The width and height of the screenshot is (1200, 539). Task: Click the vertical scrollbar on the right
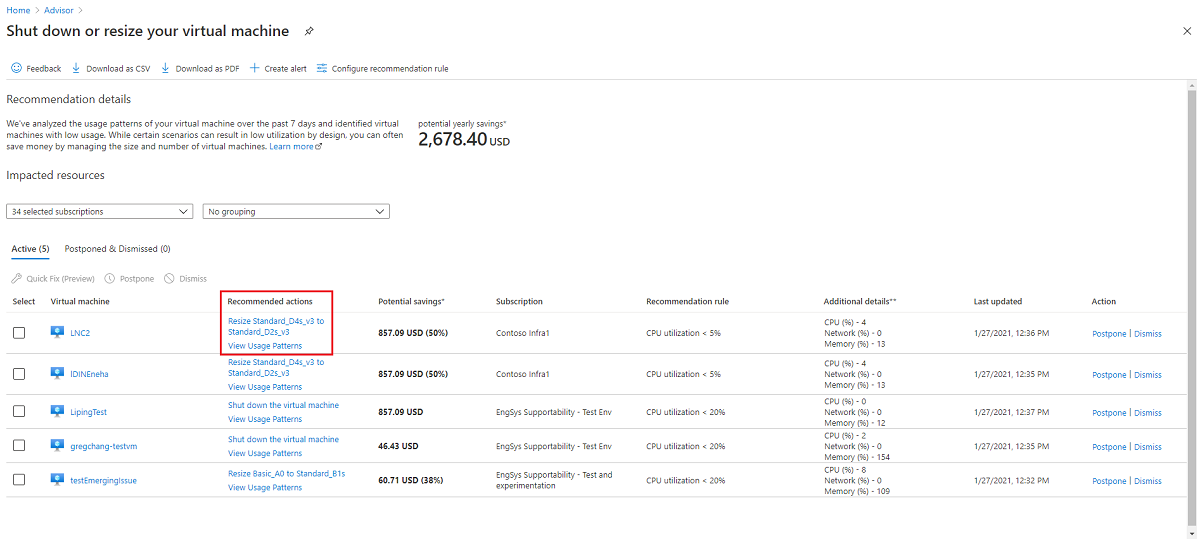click(x=1191, y=310)
